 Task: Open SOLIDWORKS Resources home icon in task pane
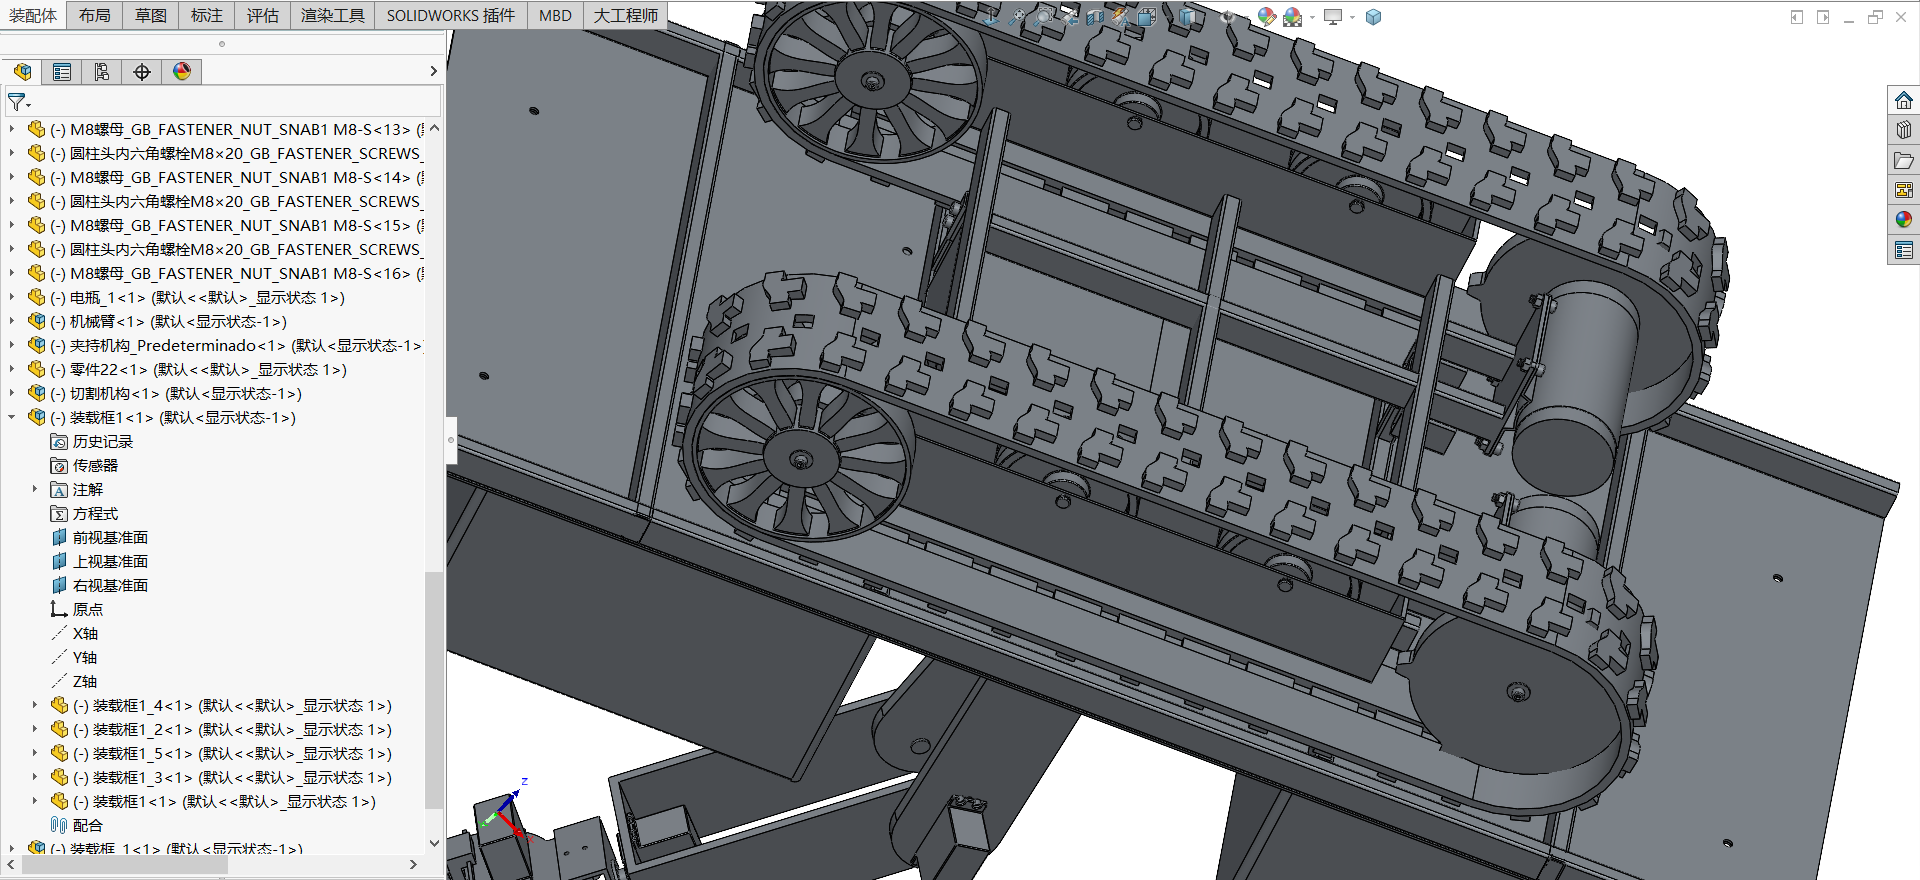(1903, 100)
